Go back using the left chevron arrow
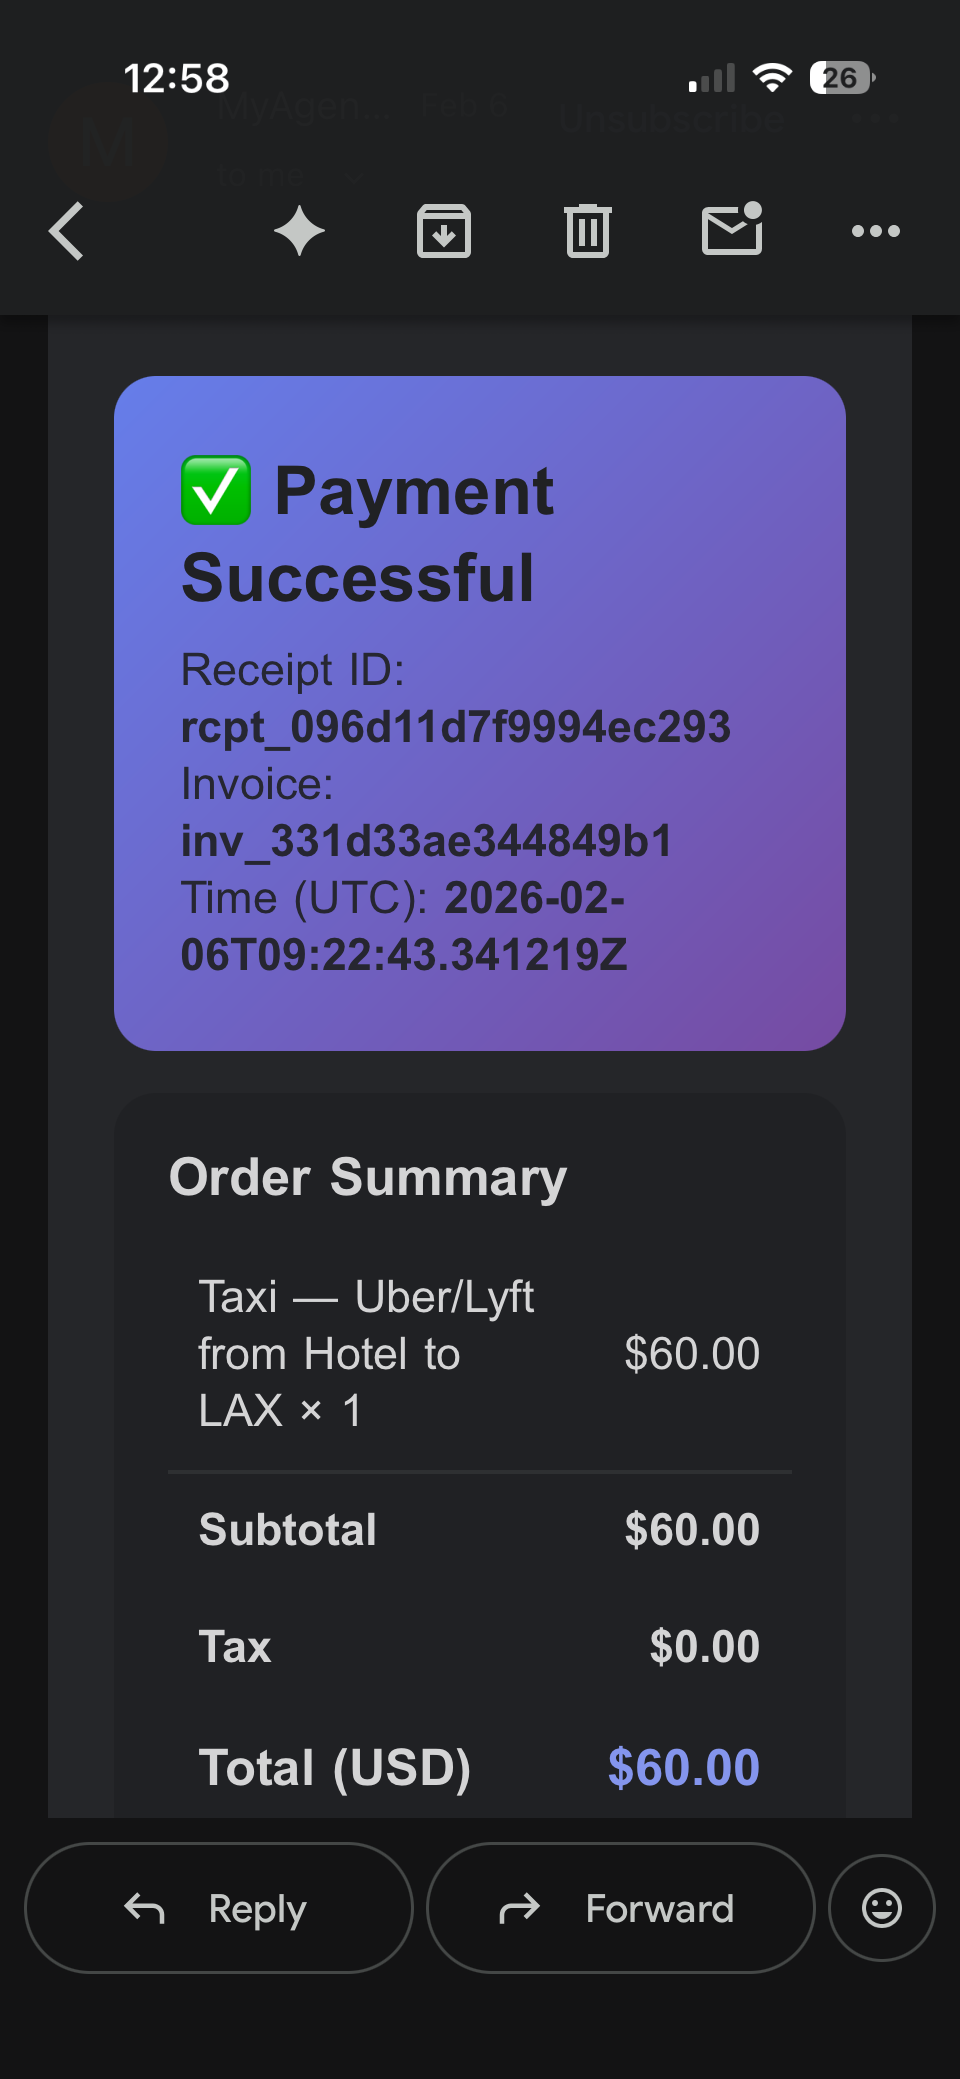The height and width of the screenshot is (2079, 960). click(x=66, y=231)
